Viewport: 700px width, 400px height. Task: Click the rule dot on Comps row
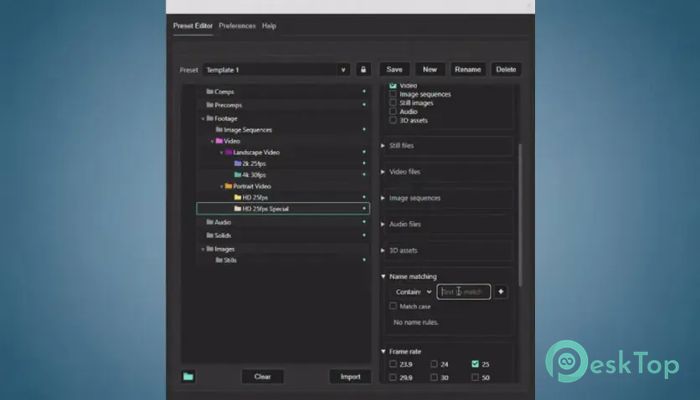364,91
